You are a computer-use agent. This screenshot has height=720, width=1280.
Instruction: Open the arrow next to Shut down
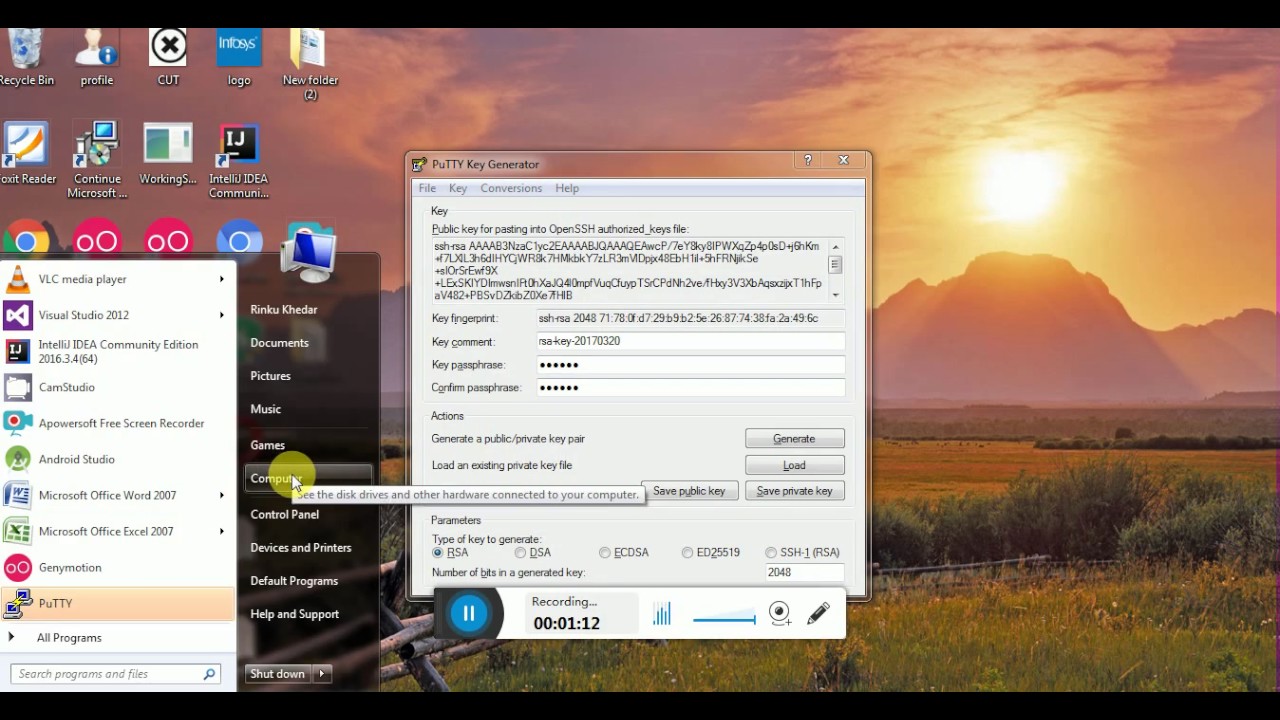coord(322,674)
